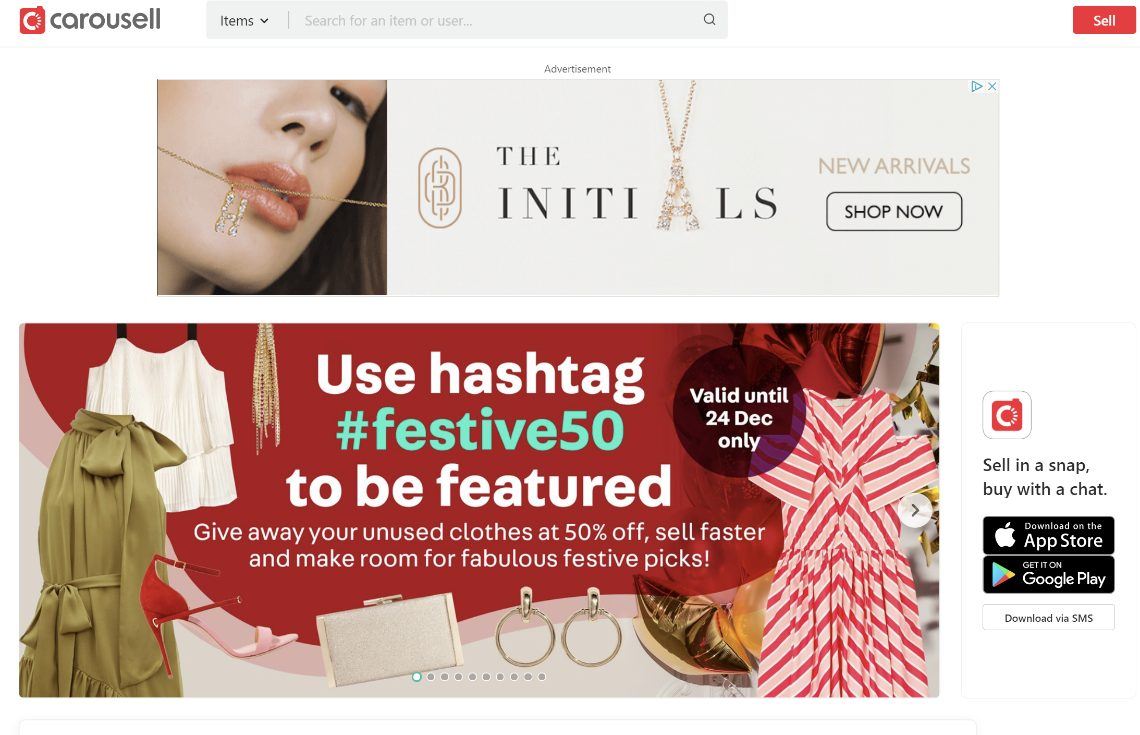The width and height of the screenshot is (1140, 735).
Task: Click the search magnifier icon
Action: 709,20
